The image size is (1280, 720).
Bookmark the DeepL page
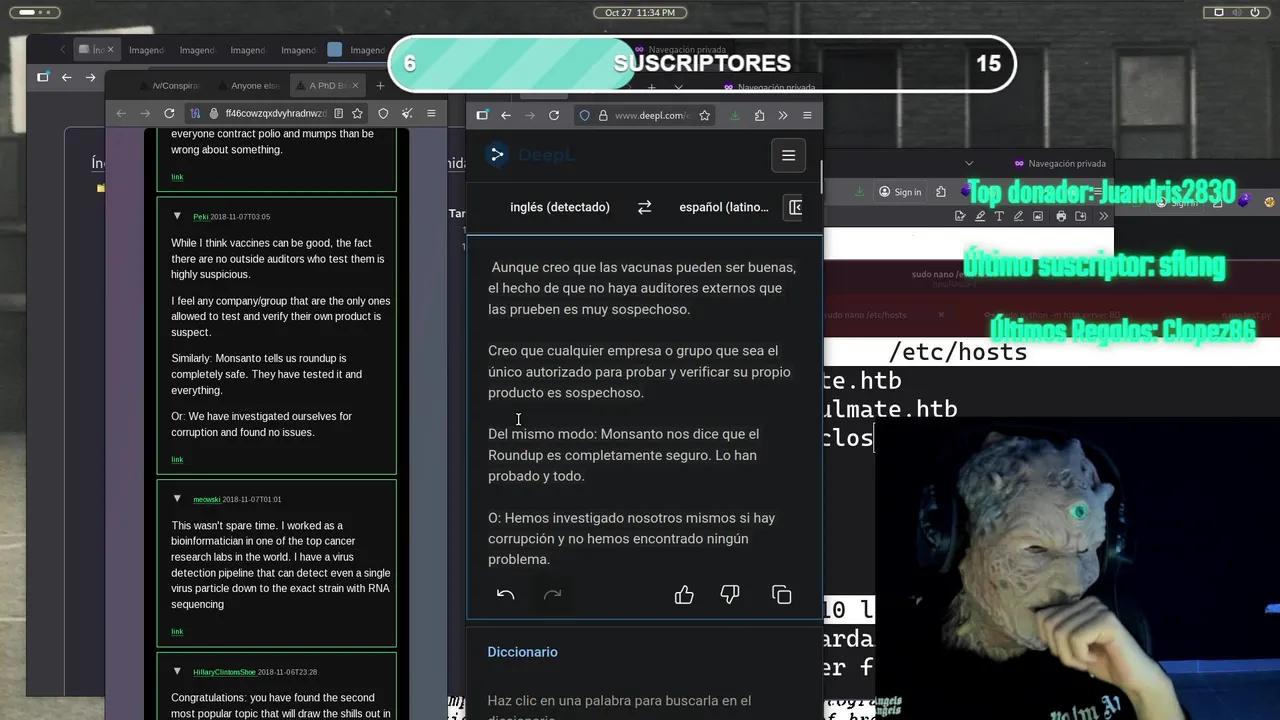point(705,115)
